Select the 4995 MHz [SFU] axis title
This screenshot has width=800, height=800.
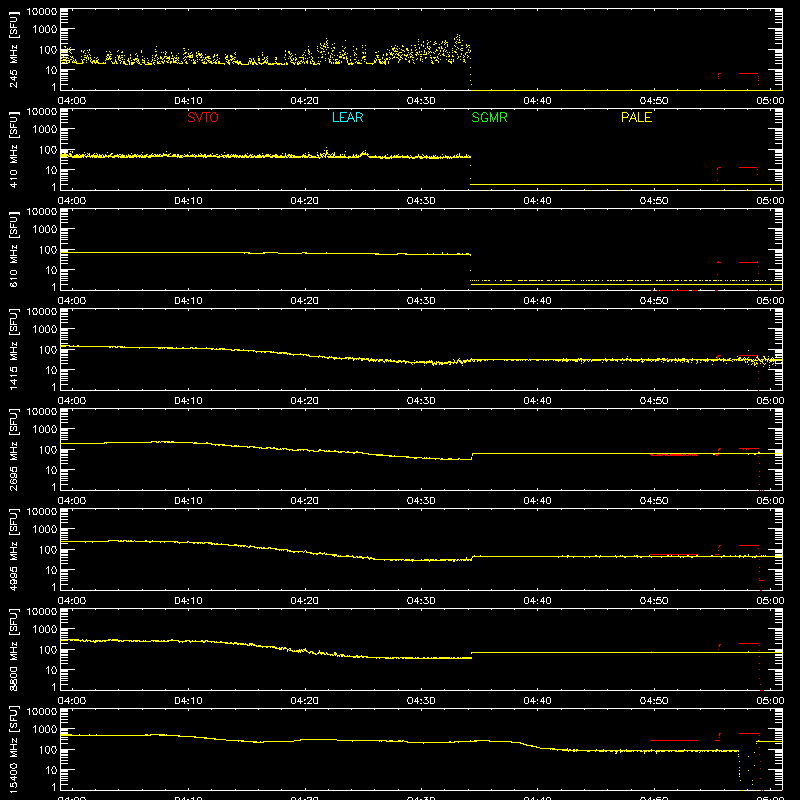pyautogui.click(x=13, y=549)
